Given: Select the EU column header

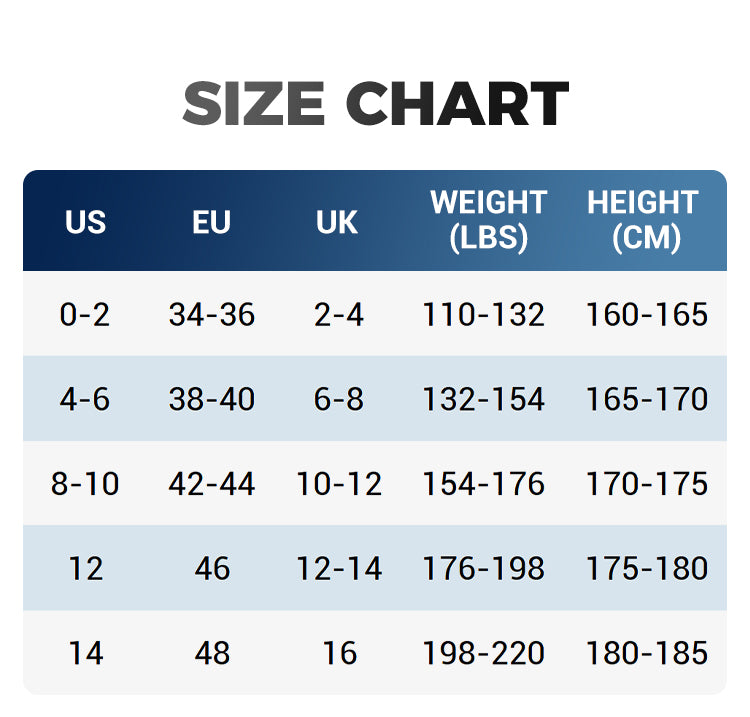Looking at the screenshot, I should 211,222.
